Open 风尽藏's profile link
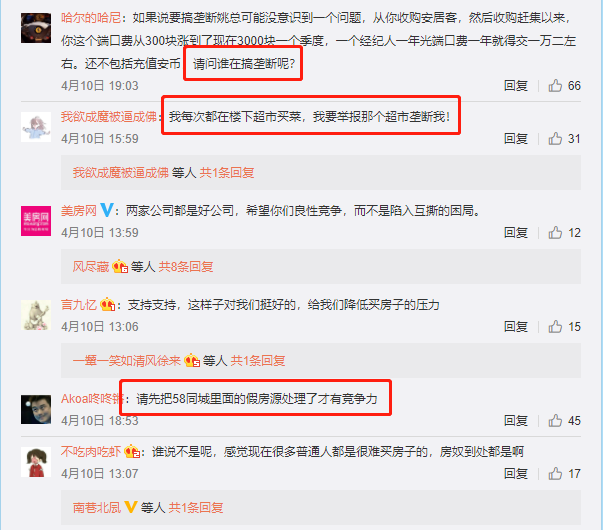Image resolution: width=603 pixels, height=530 pixels. click(91, 267)
